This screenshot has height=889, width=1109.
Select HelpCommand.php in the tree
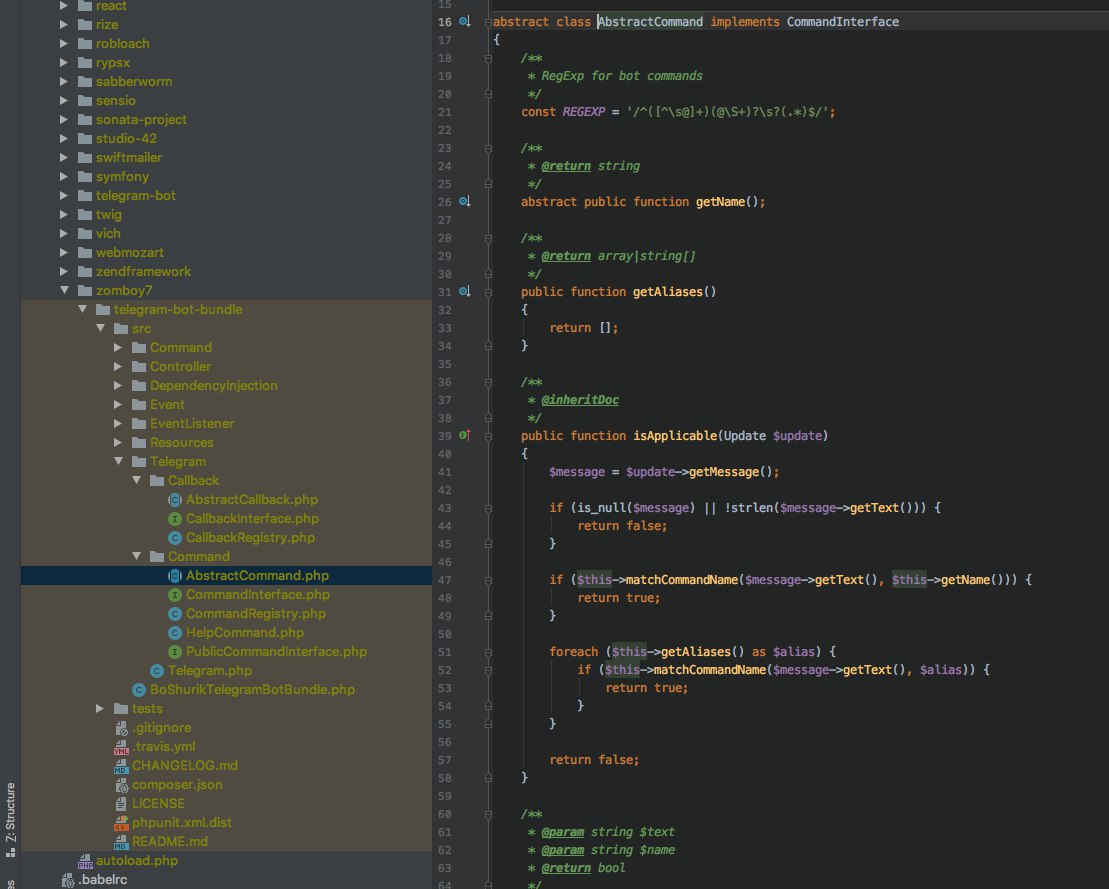tap(226, 633)
